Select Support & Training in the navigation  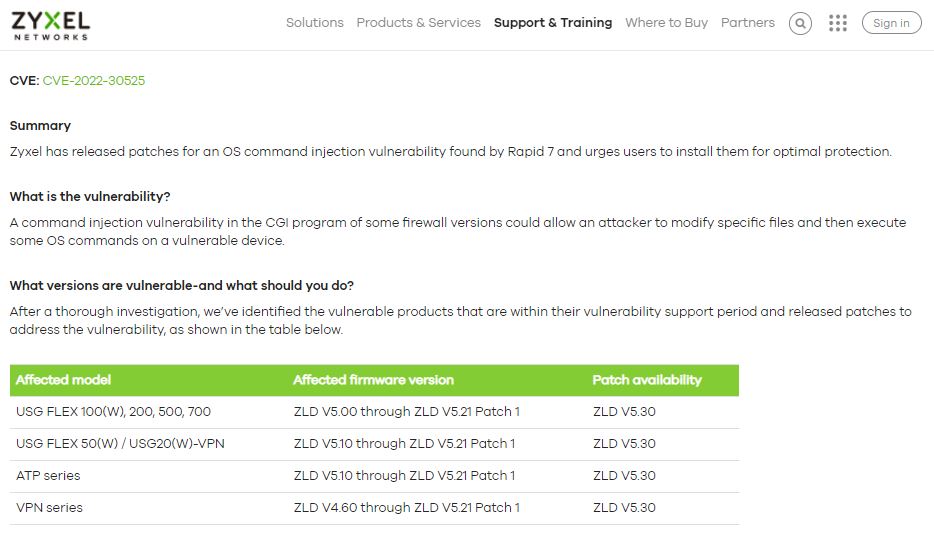(x=553, y=23)
